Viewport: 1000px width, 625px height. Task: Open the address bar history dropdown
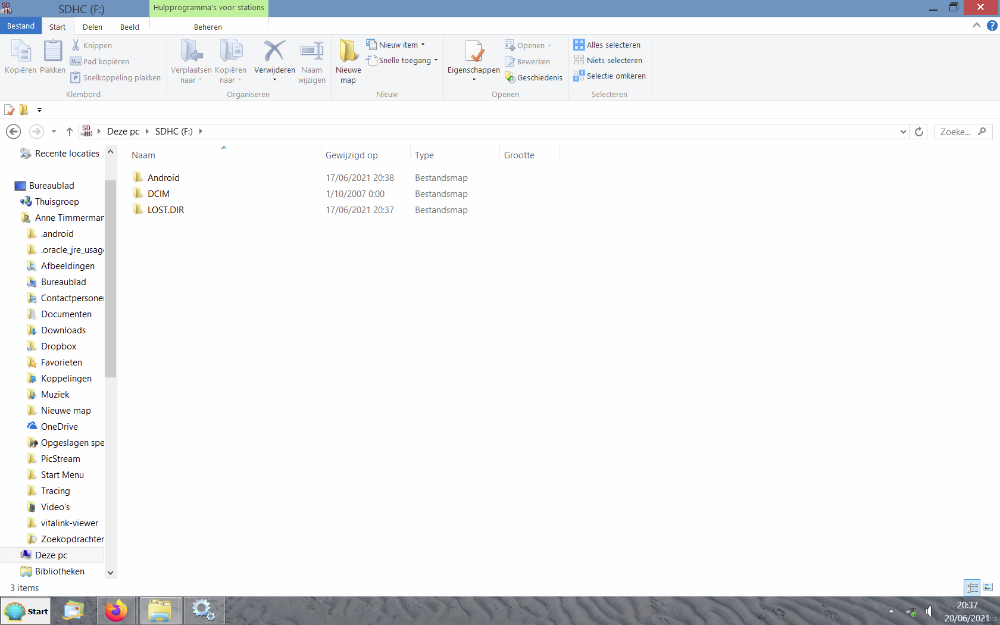(x=903, y=131)
